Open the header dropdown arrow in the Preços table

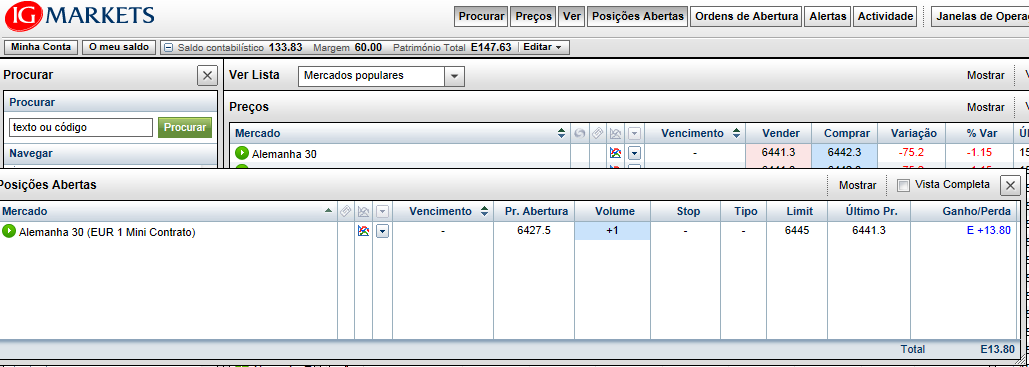[634, 133]
